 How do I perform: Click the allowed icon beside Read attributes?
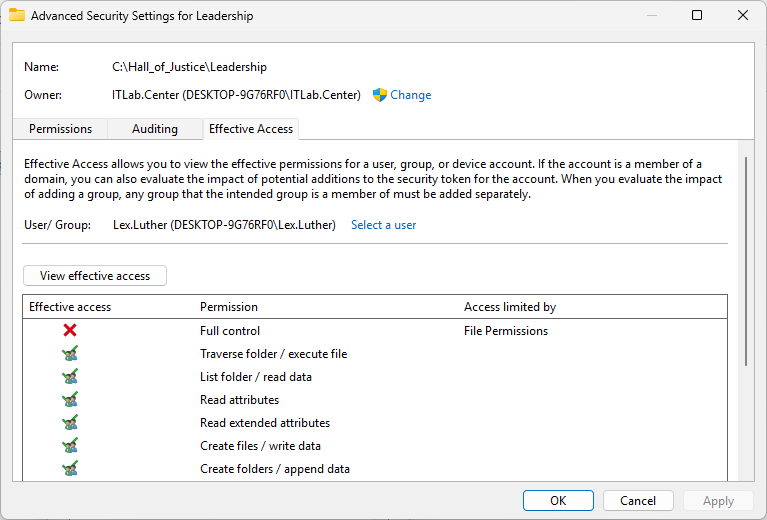pos(70,400)
